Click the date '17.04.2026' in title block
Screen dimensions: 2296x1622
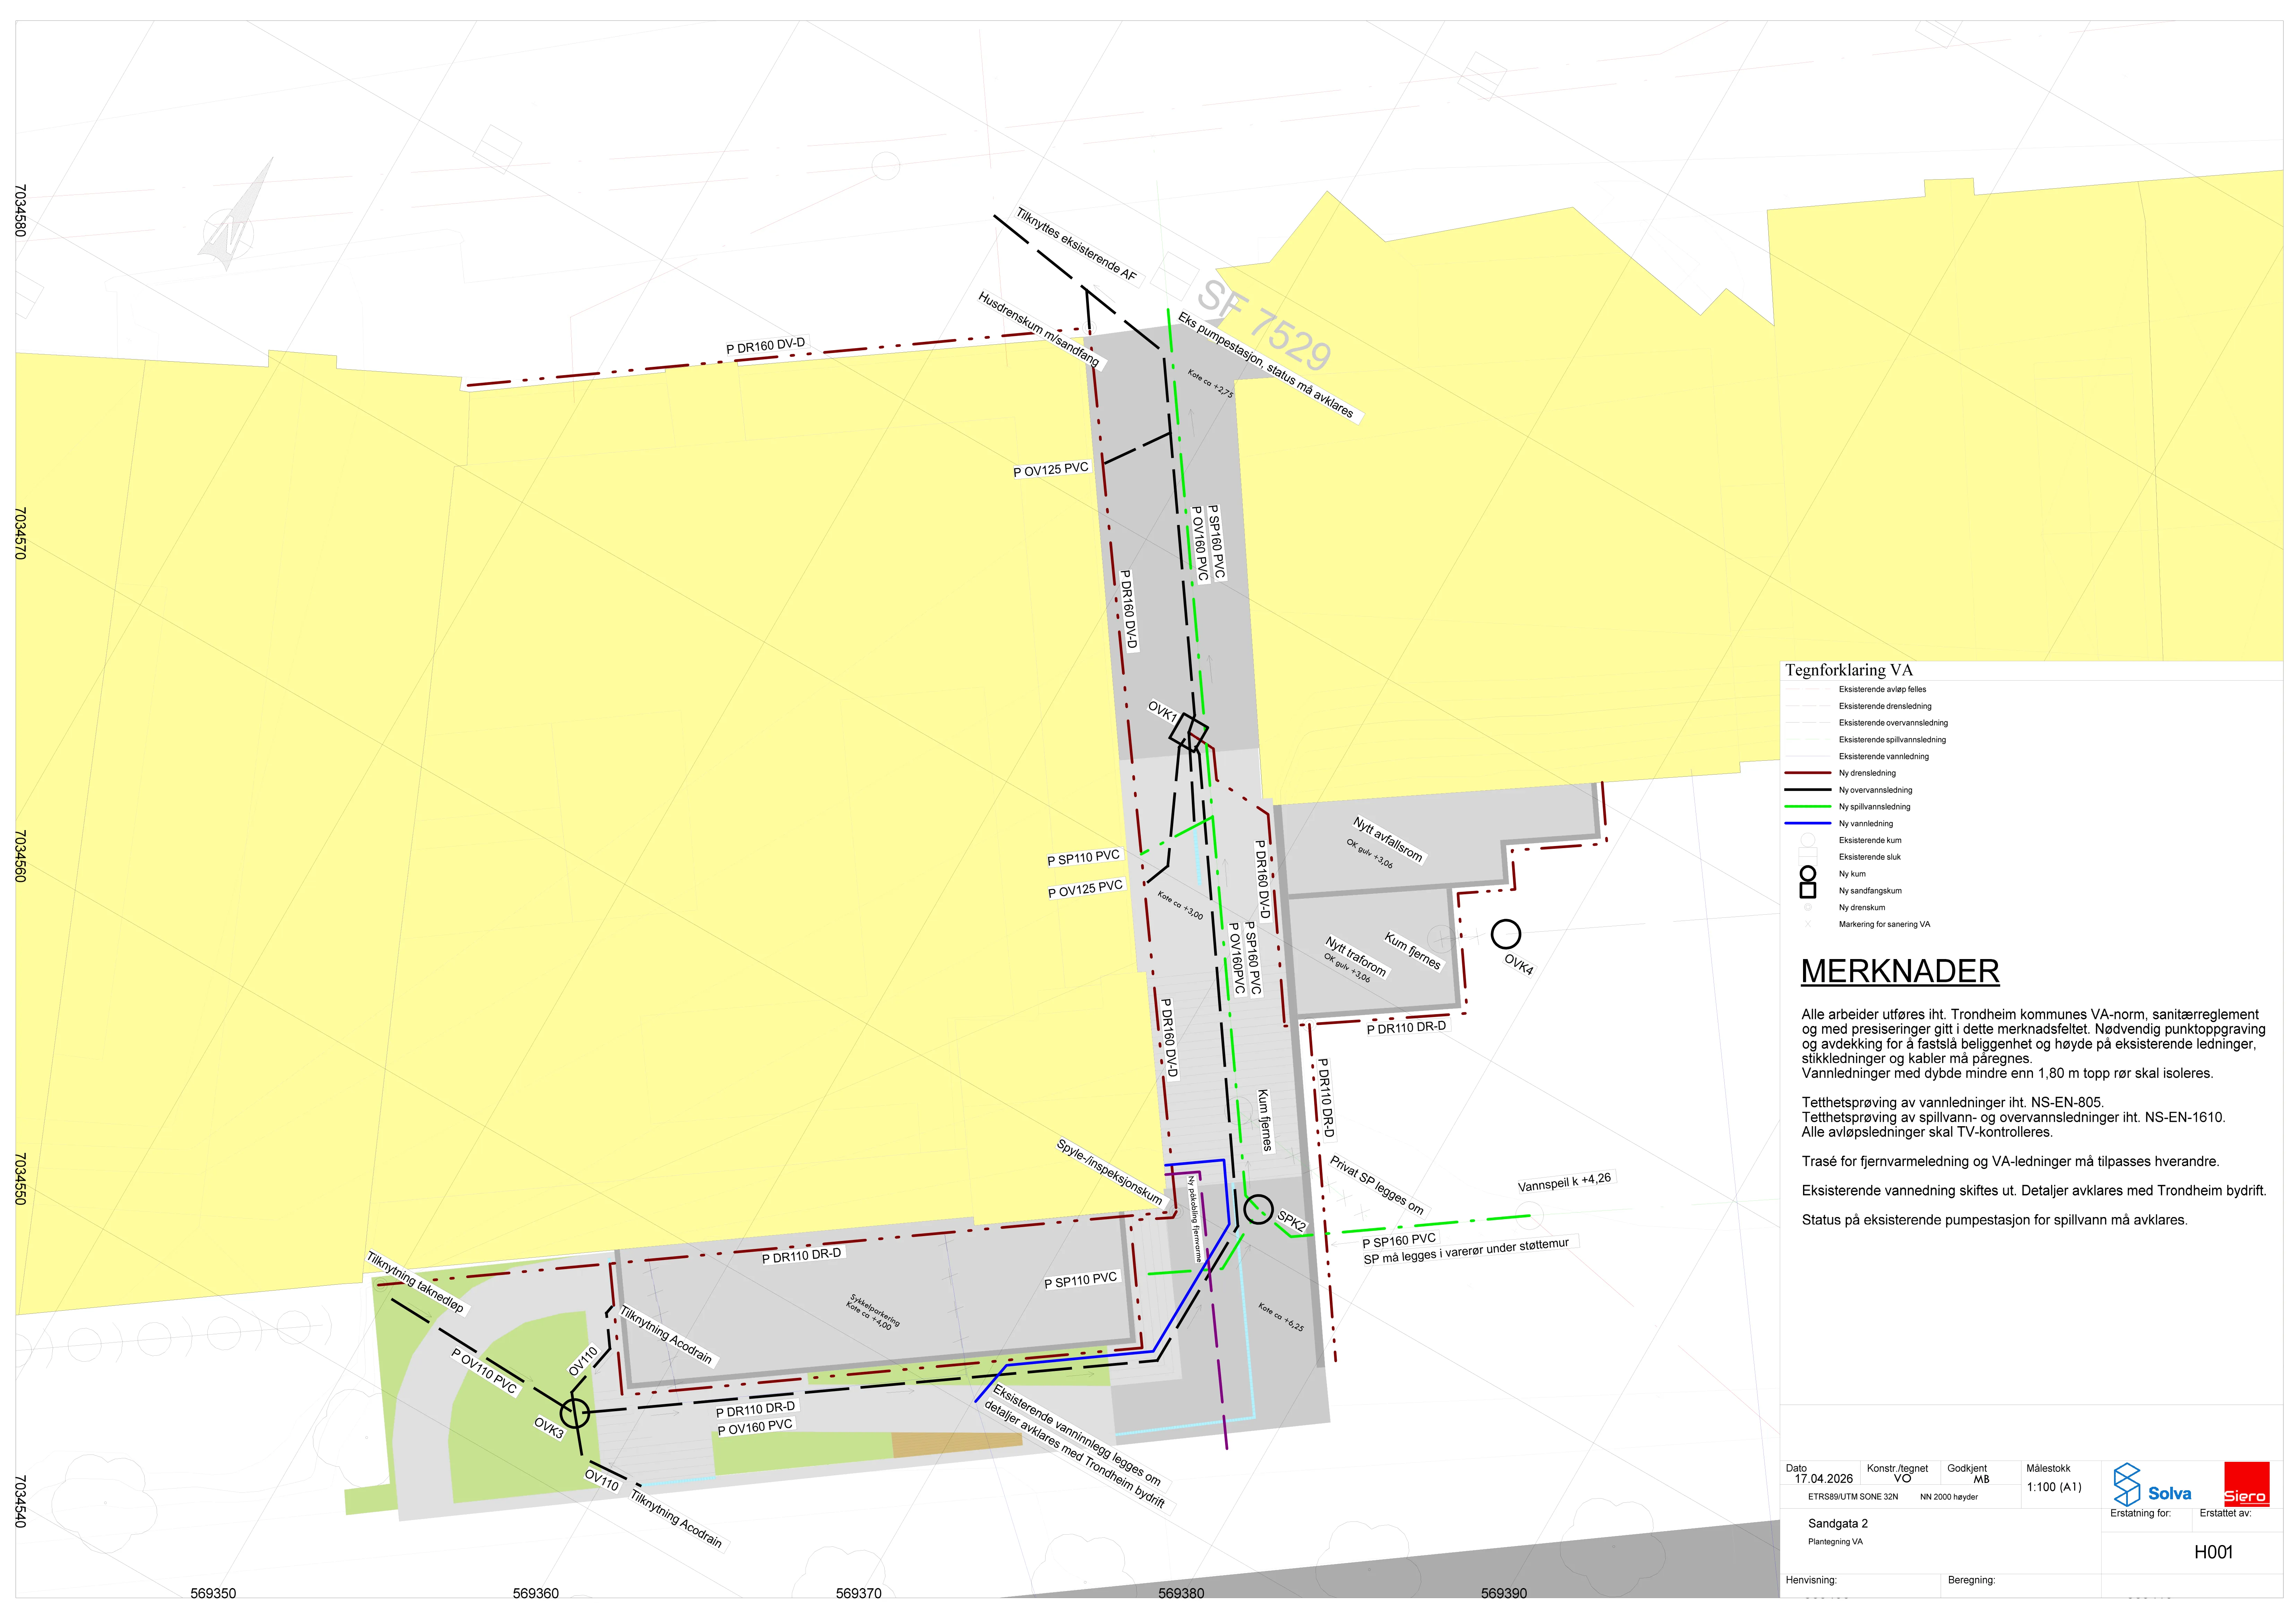[1823, 1479]
